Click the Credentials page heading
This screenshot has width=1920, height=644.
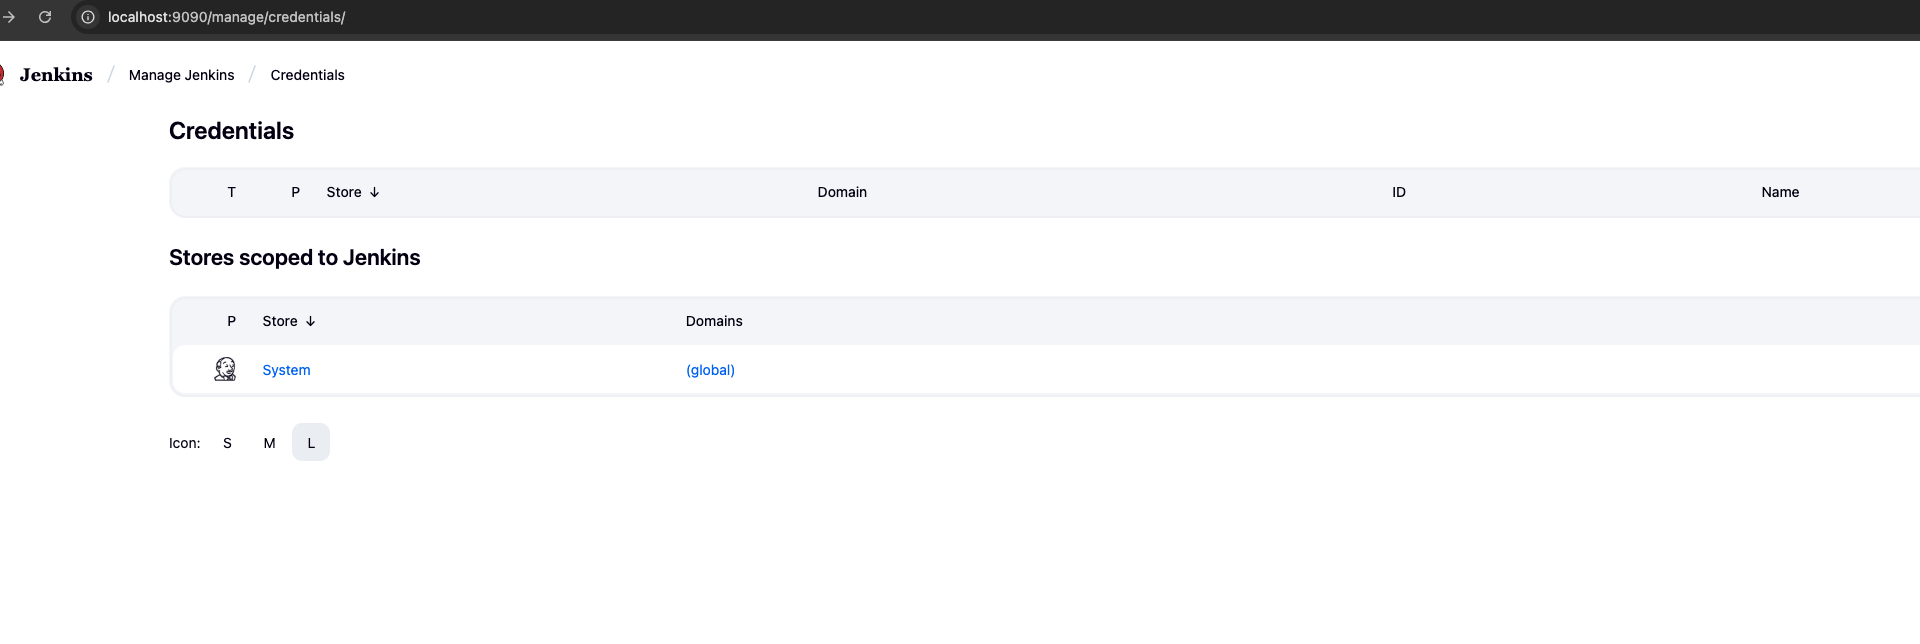[231, 131]
